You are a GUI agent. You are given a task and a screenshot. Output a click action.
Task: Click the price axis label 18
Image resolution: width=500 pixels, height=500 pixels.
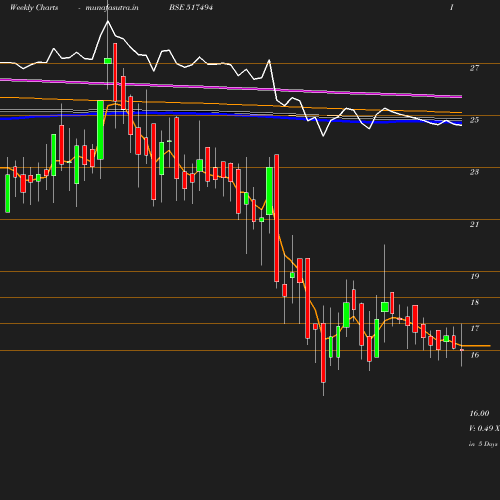475,302
